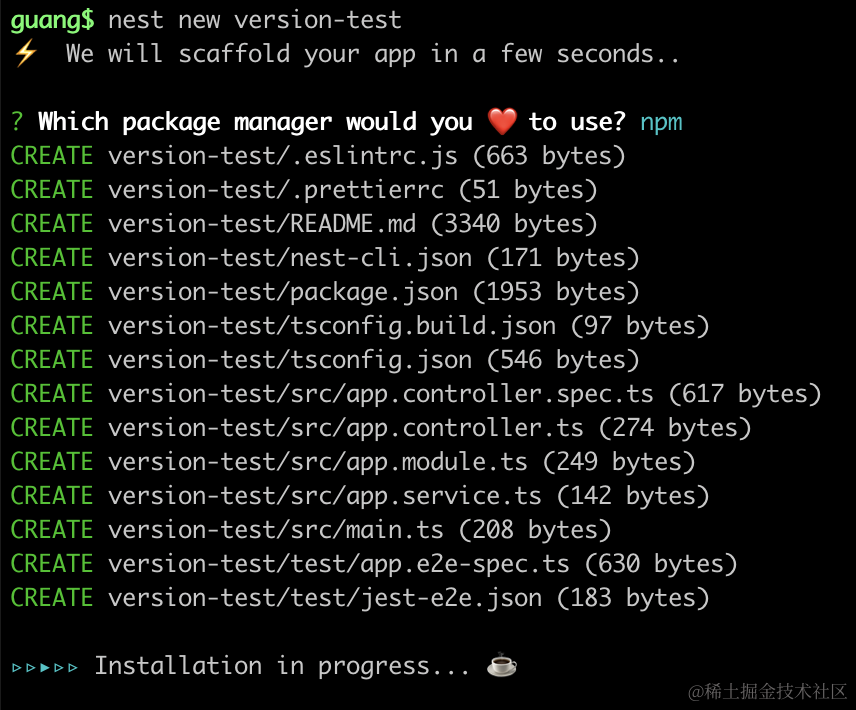Click the "nest new version-test" command text

pos(254,19)
